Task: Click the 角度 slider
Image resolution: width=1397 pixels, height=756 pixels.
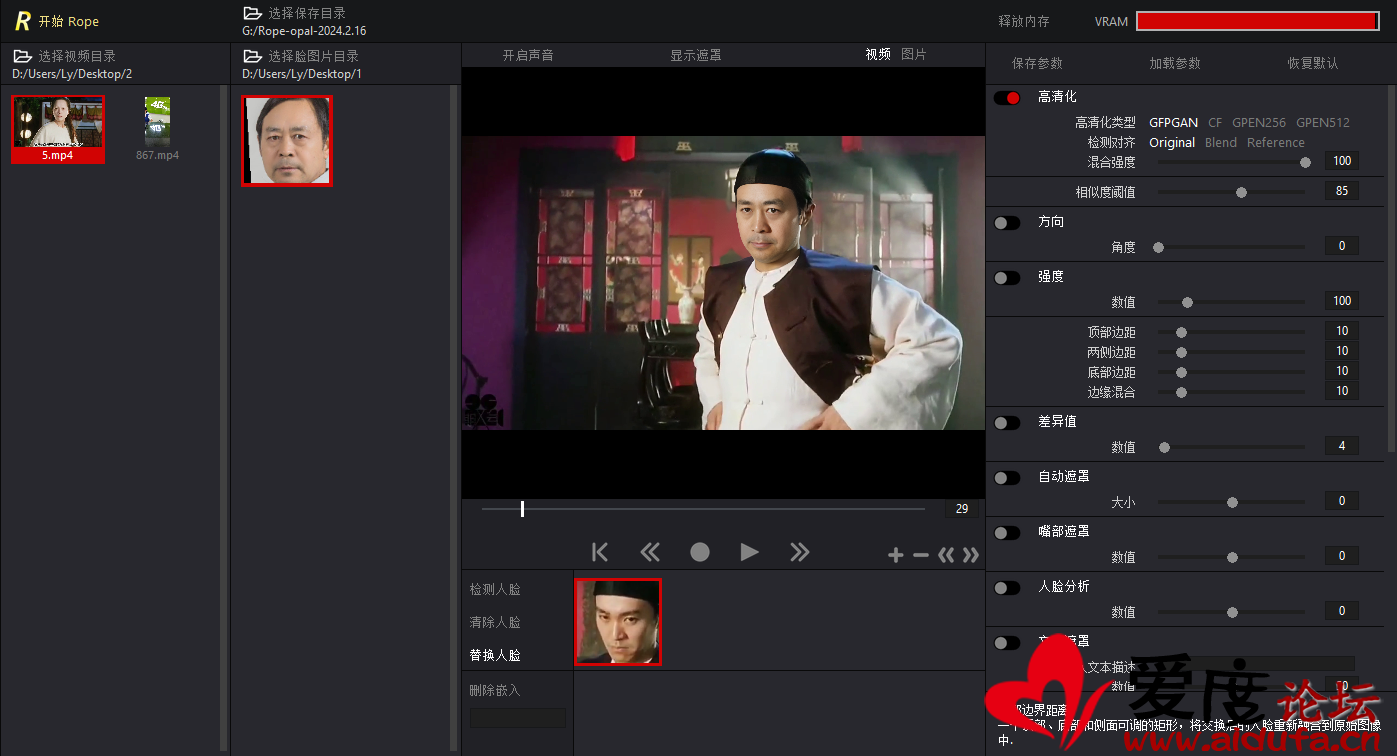Action: click(1231, 247)
